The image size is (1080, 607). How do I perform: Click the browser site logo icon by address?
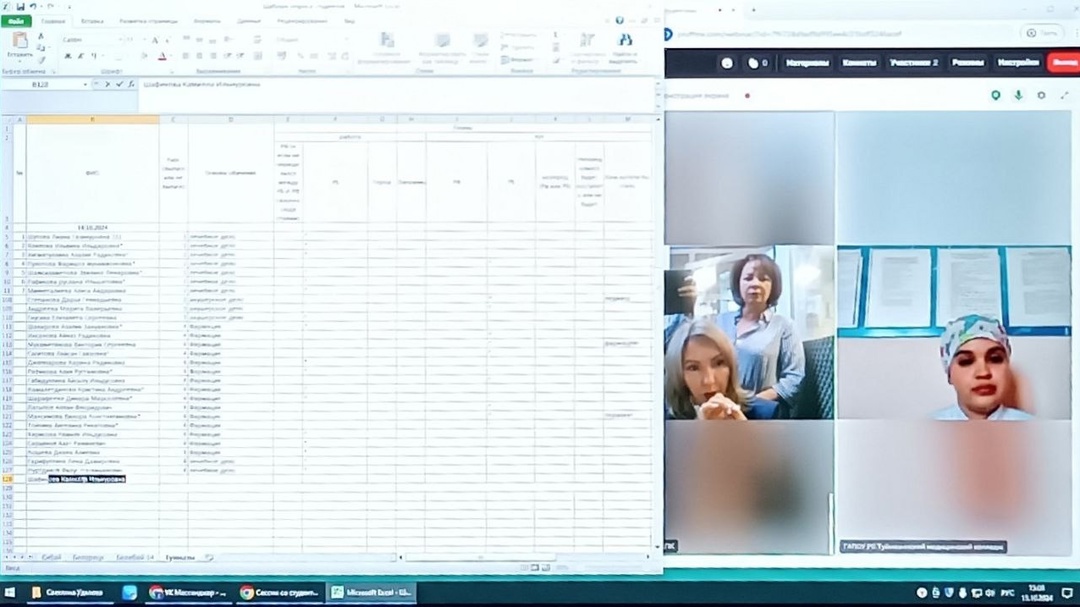click(667, 34)
